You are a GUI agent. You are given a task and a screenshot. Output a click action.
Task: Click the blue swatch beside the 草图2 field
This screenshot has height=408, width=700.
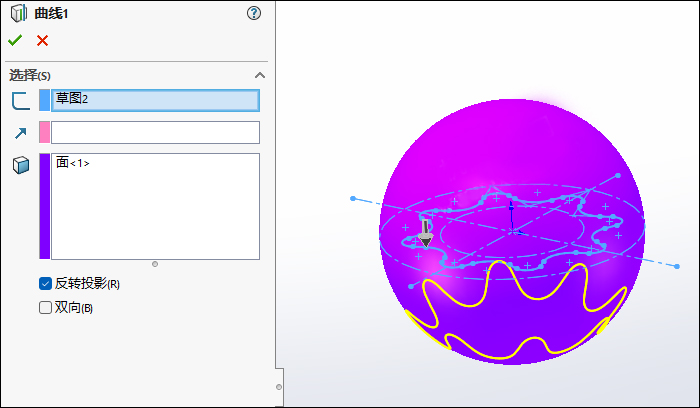[x=44, y=100]
